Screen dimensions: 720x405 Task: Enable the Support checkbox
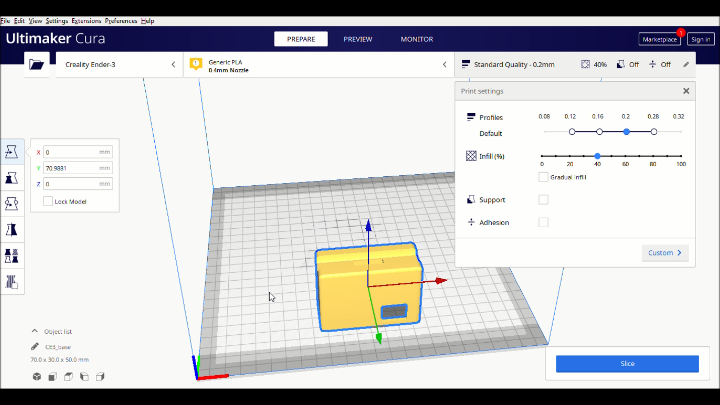point(543,199)
